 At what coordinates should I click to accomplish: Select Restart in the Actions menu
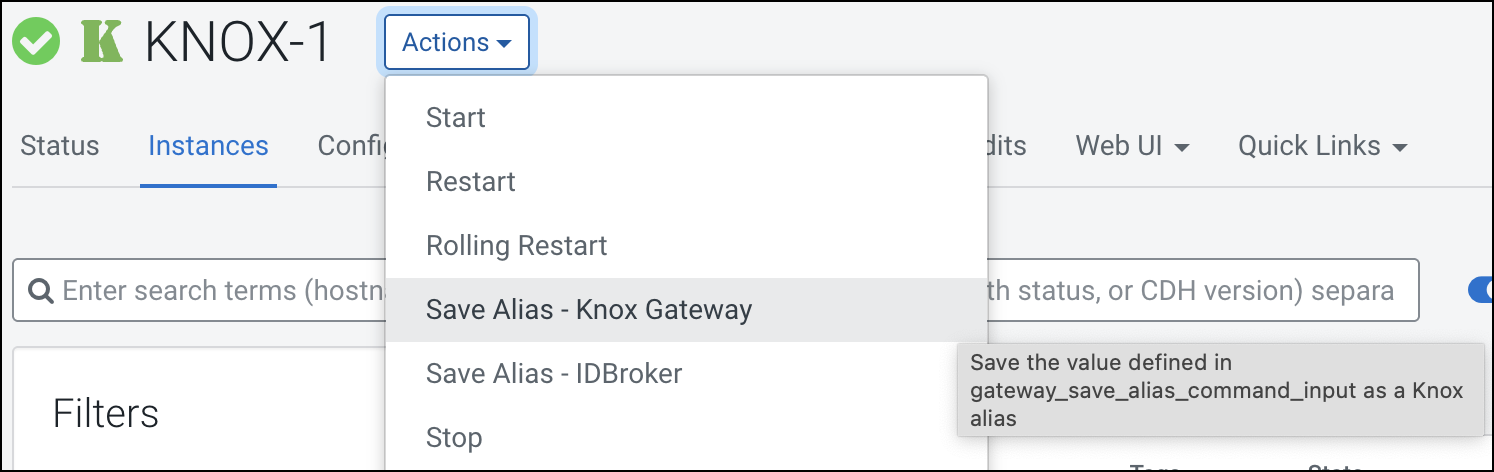471,182
